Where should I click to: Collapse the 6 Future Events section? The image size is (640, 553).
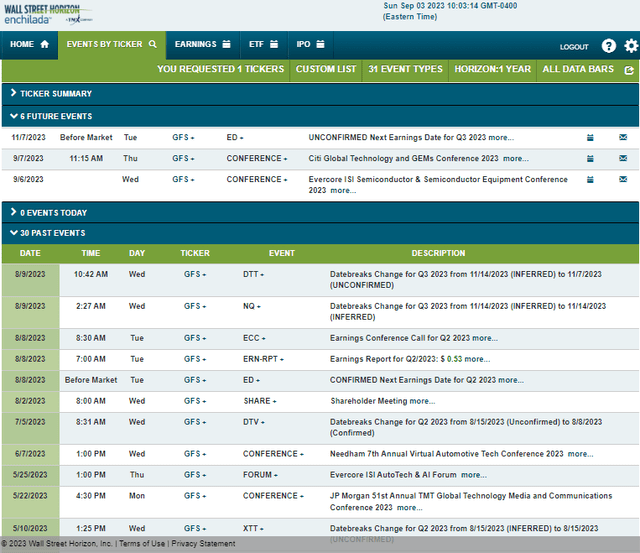click(320, 116)
